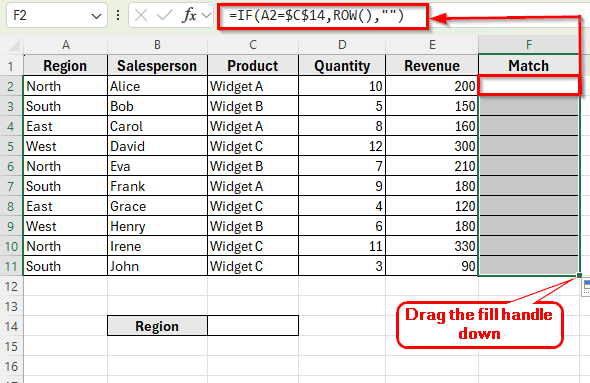The height and width of the screenshot is (383, 590).
Task: Select column F header
Action: click(529, 45)
